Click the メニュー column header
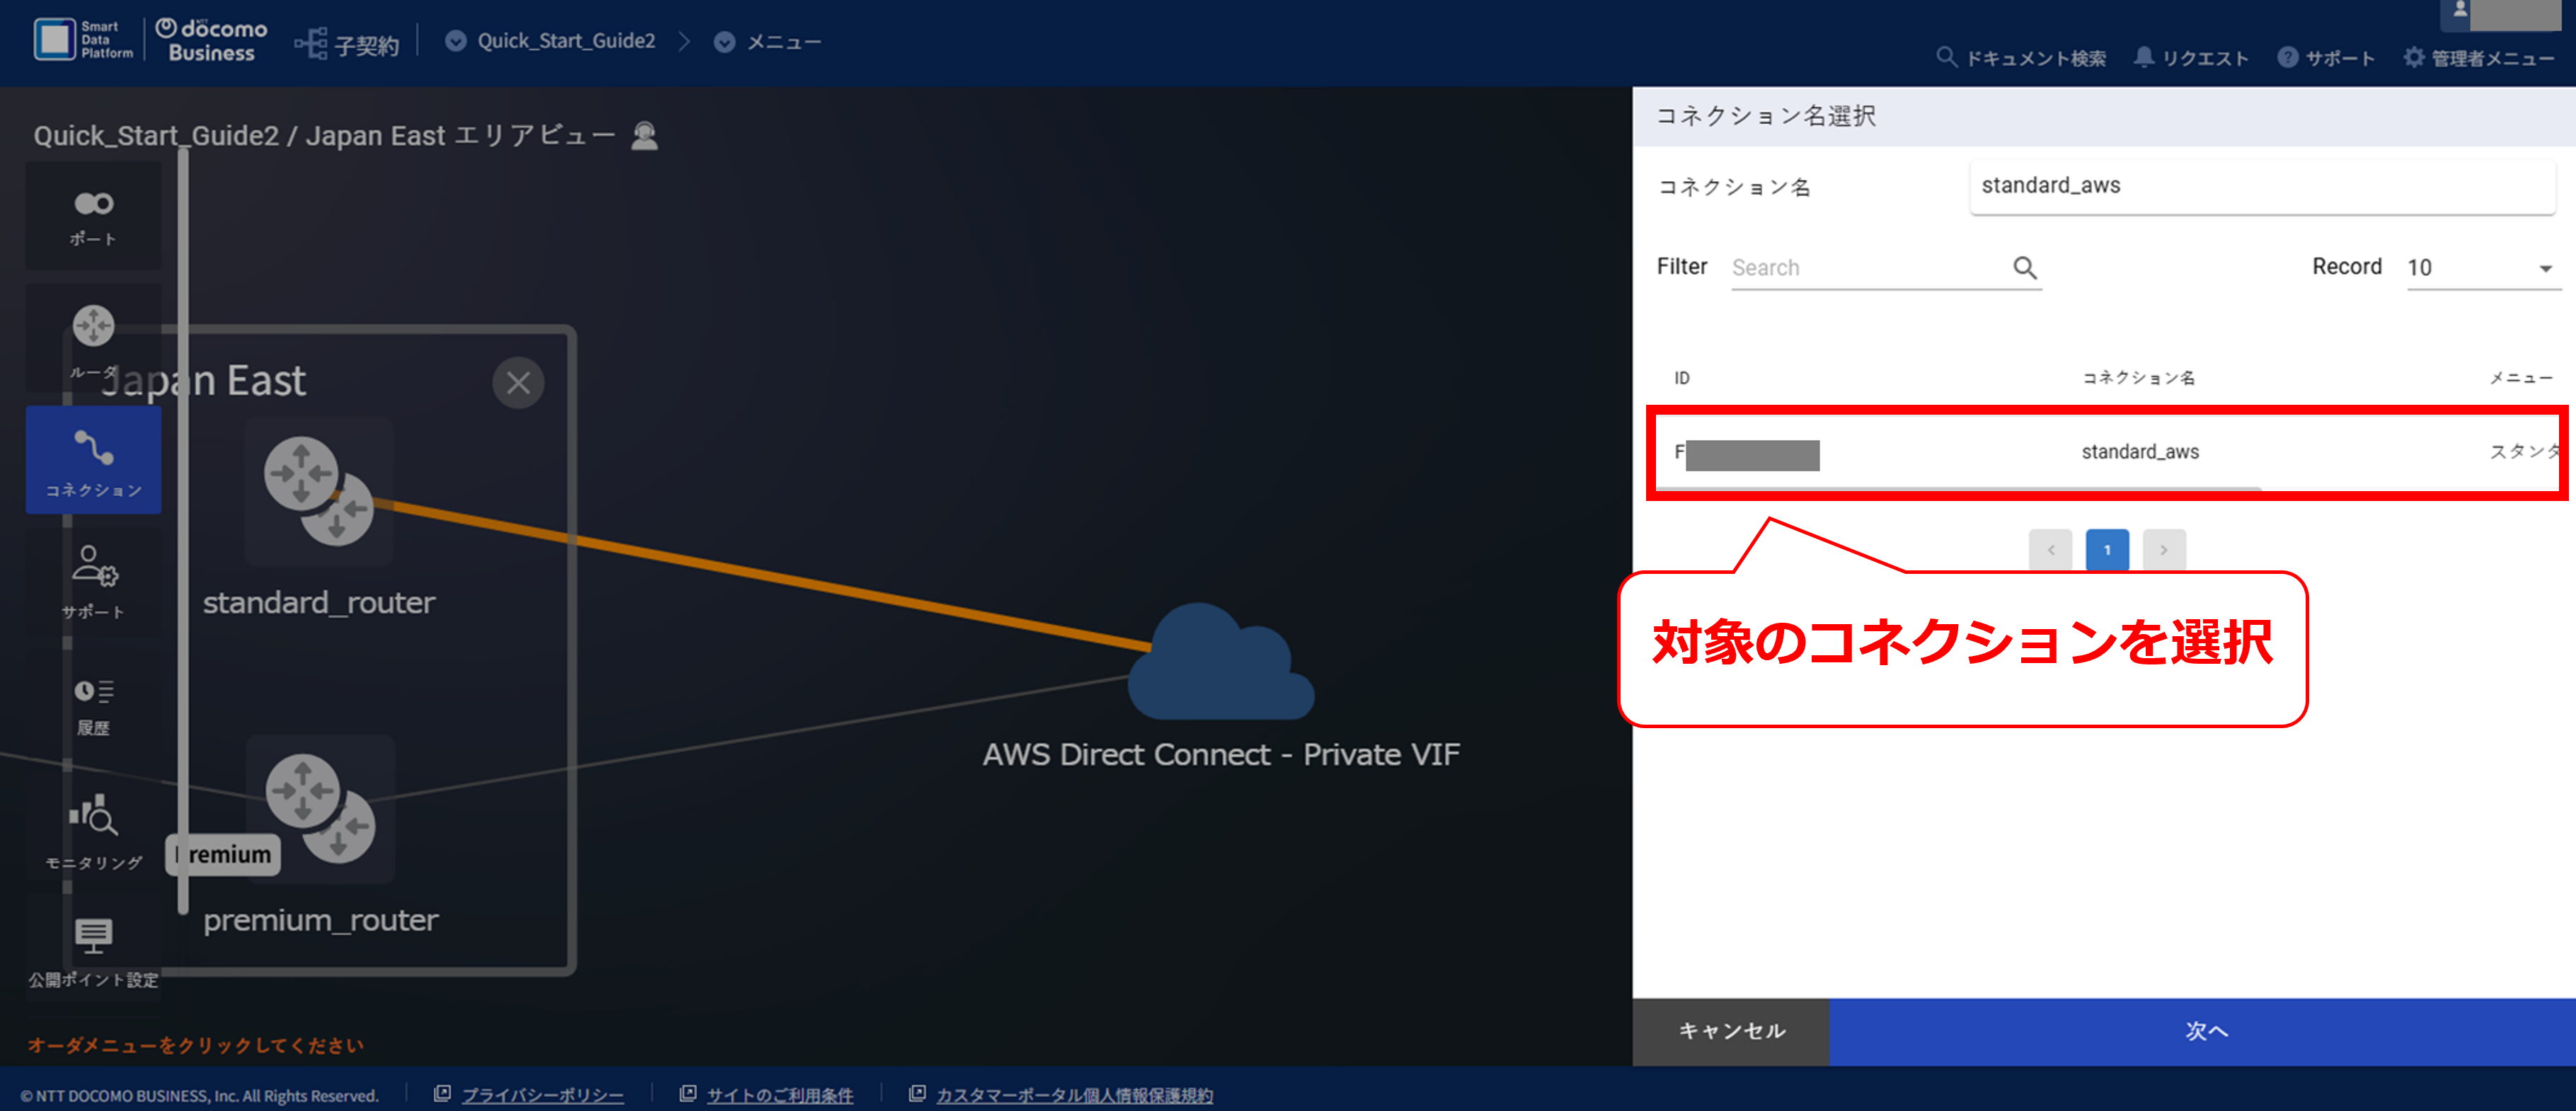The height and width of the screenshot is (1111, 2576). [2521, 377]
